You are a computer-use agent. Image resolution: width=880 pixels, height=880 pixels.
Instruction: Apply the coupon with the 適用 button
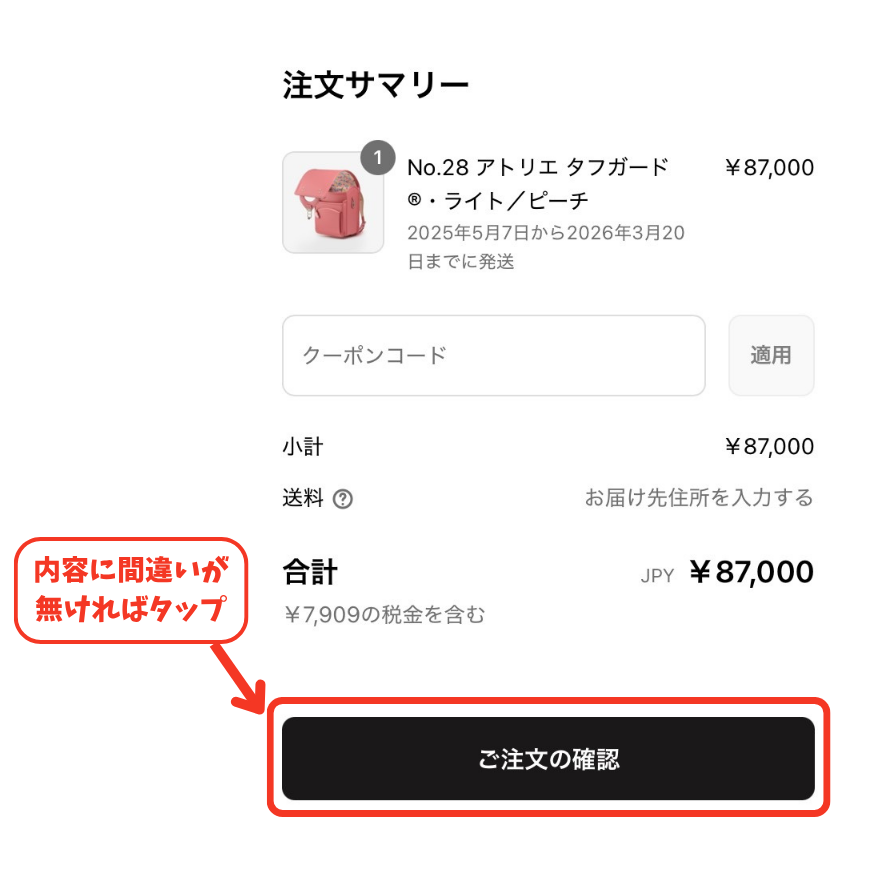click(x=771, y=355)
